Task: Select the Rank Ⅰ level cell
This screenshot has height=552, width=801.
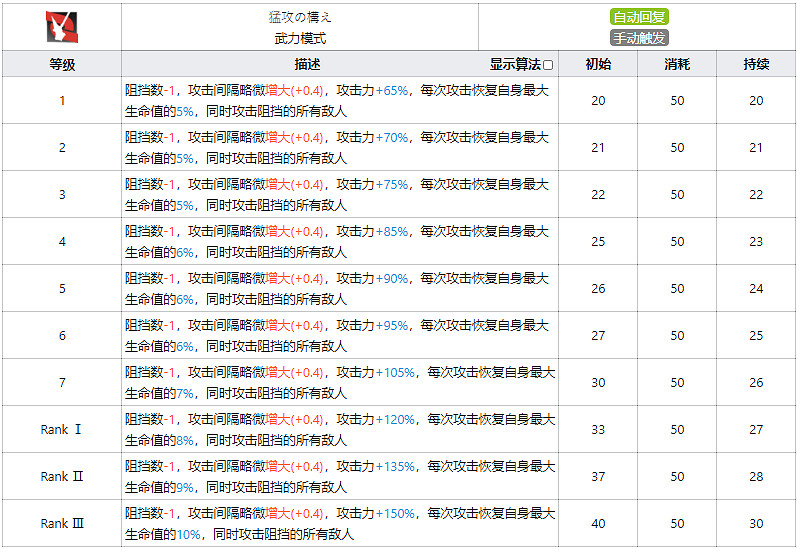Action: coord(62,429)
